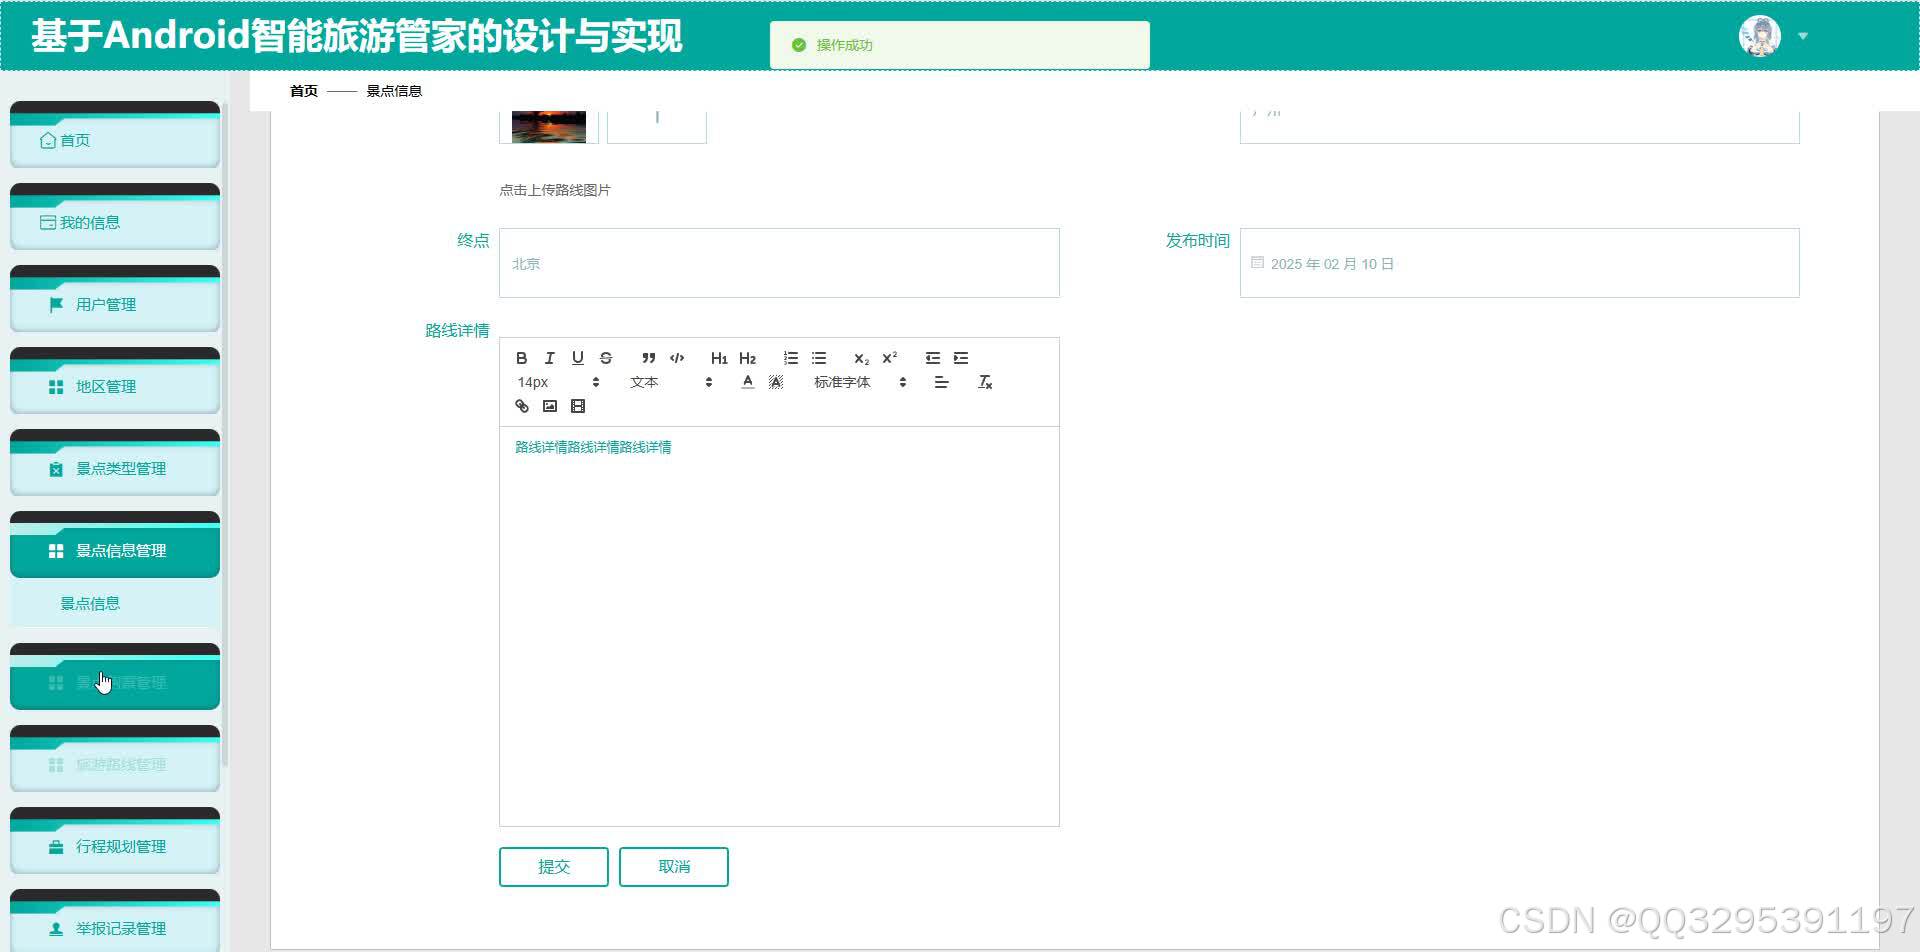Apply strikethrough formatting in the editor
Image resolution: width=1920 pixels, height=952 pixels.
[606, 357]
